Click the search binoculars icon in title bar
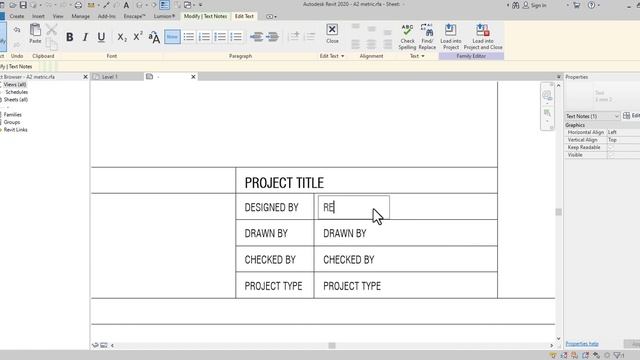The width and height of the screenshot is (640, 360). click(x=516, y=5)
